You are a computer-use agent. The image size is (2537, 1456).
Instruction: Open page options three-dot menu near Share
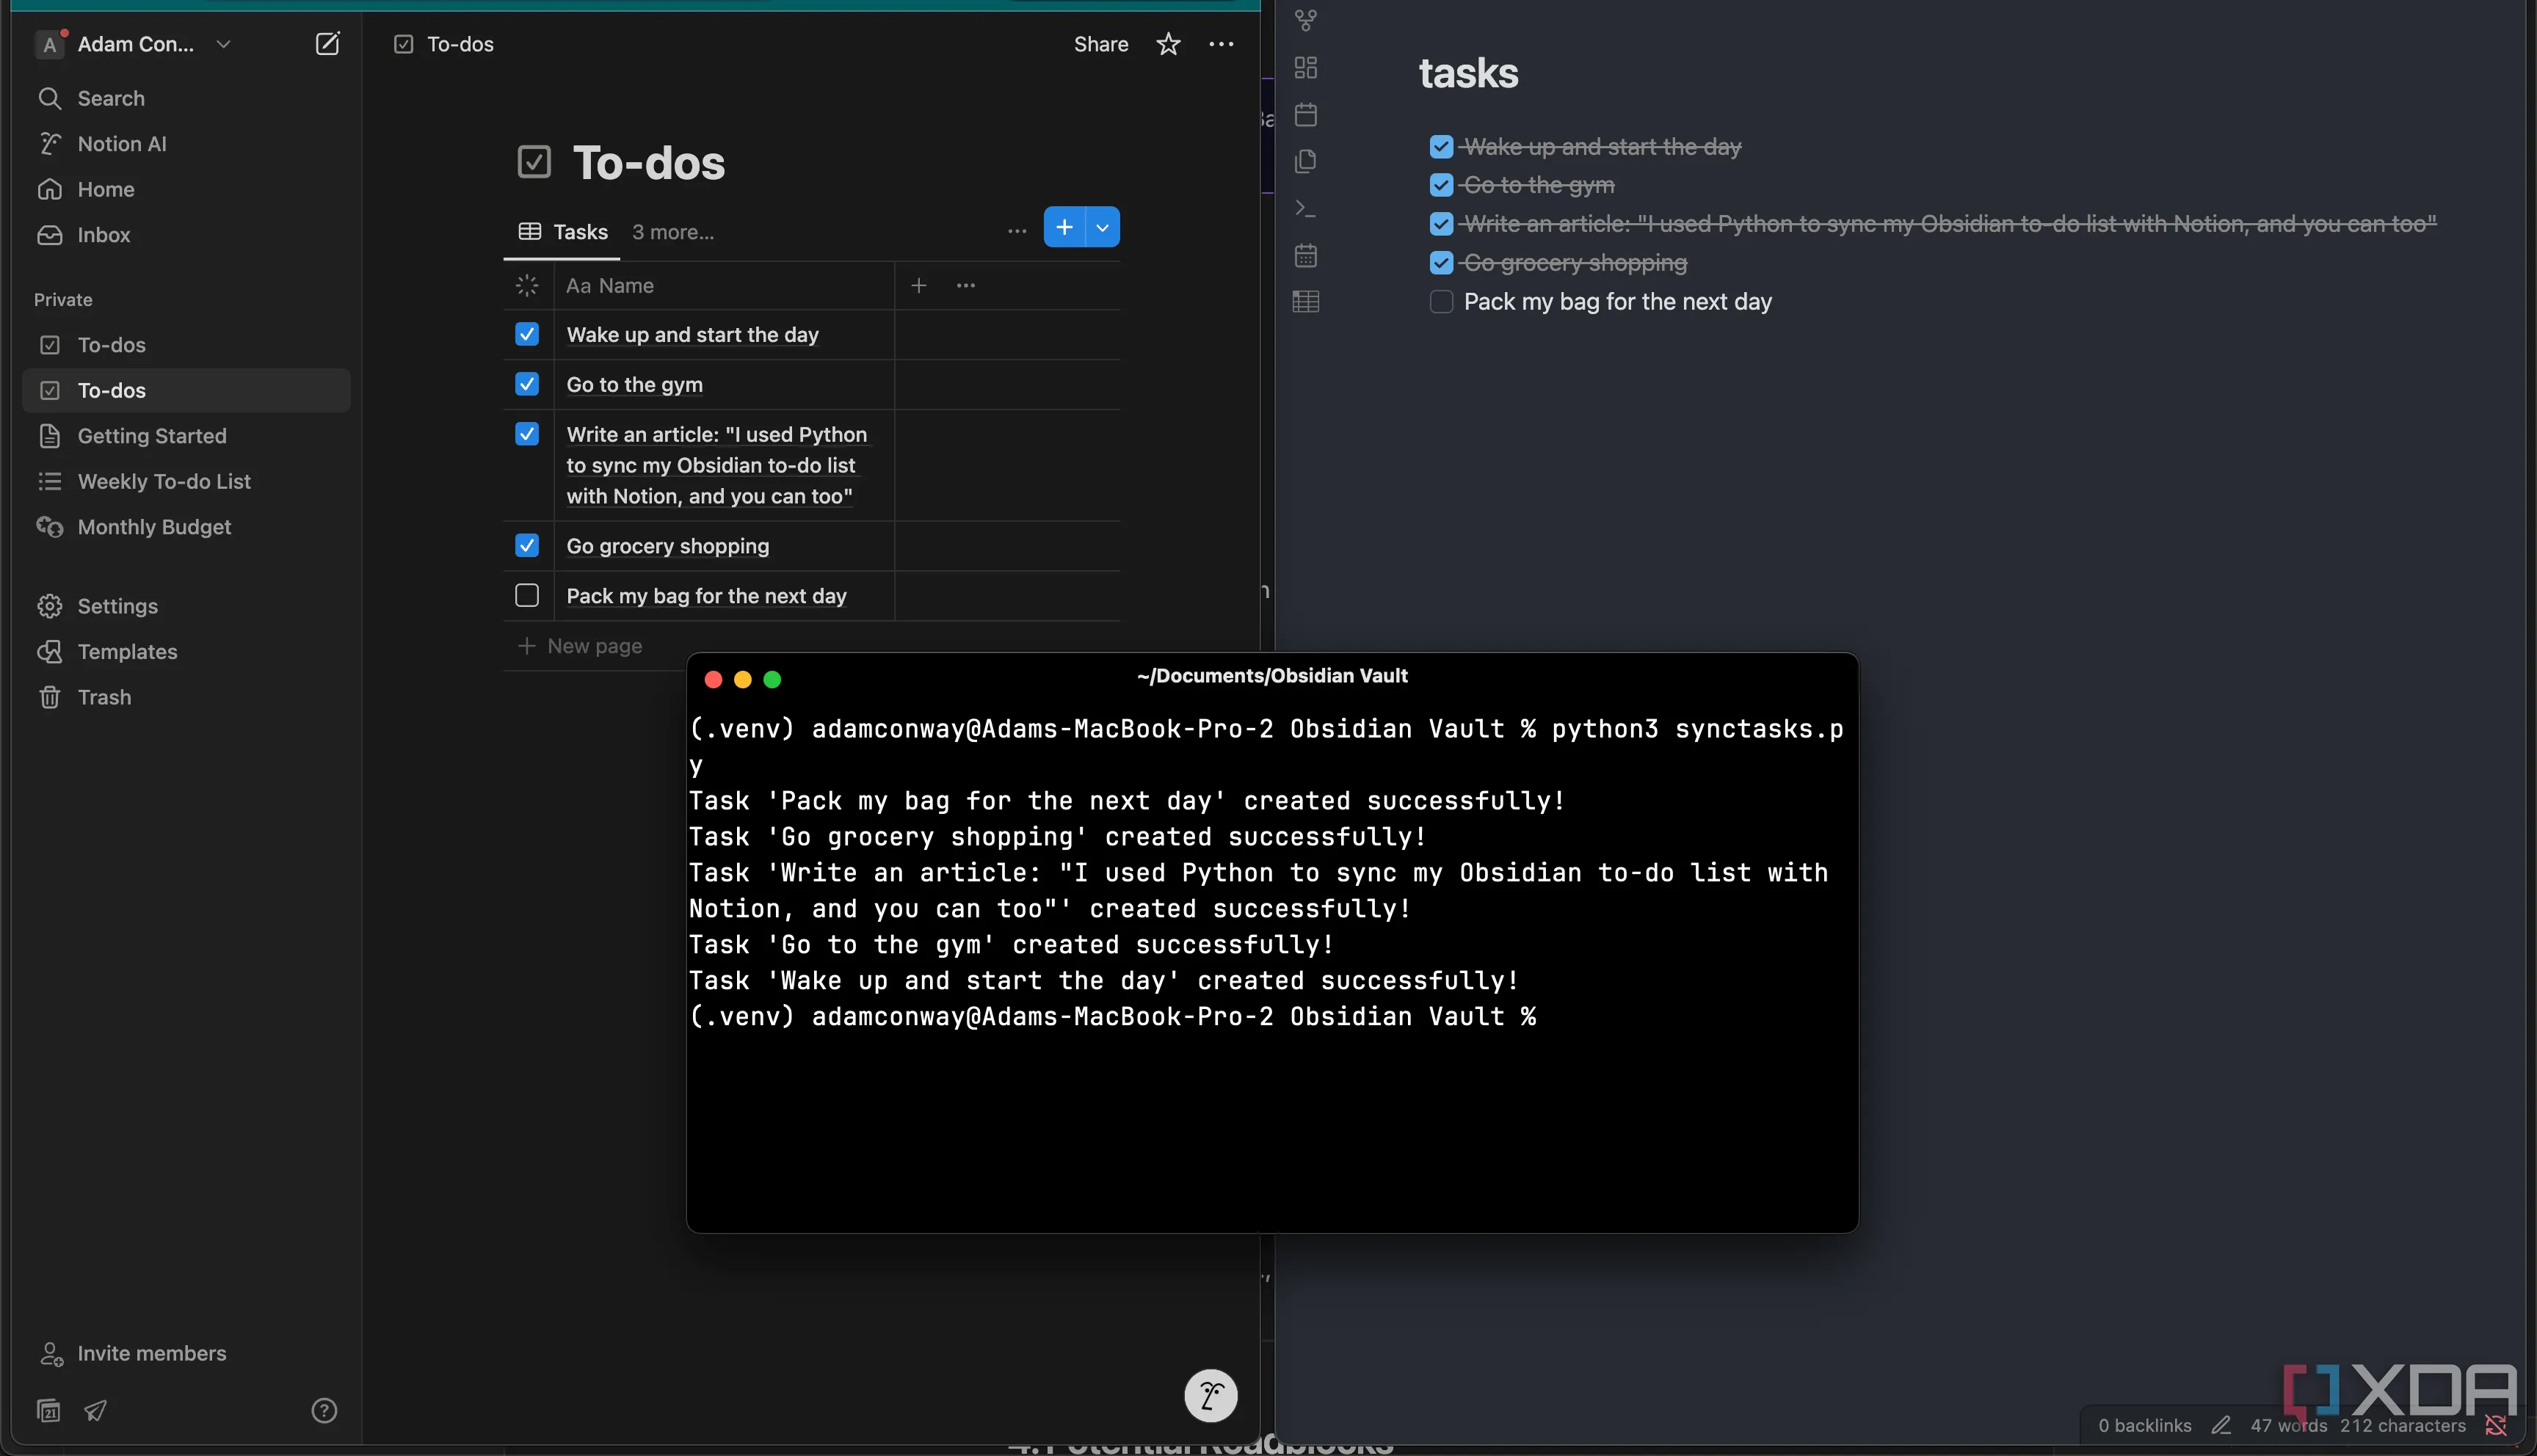tap(1221, 44)
